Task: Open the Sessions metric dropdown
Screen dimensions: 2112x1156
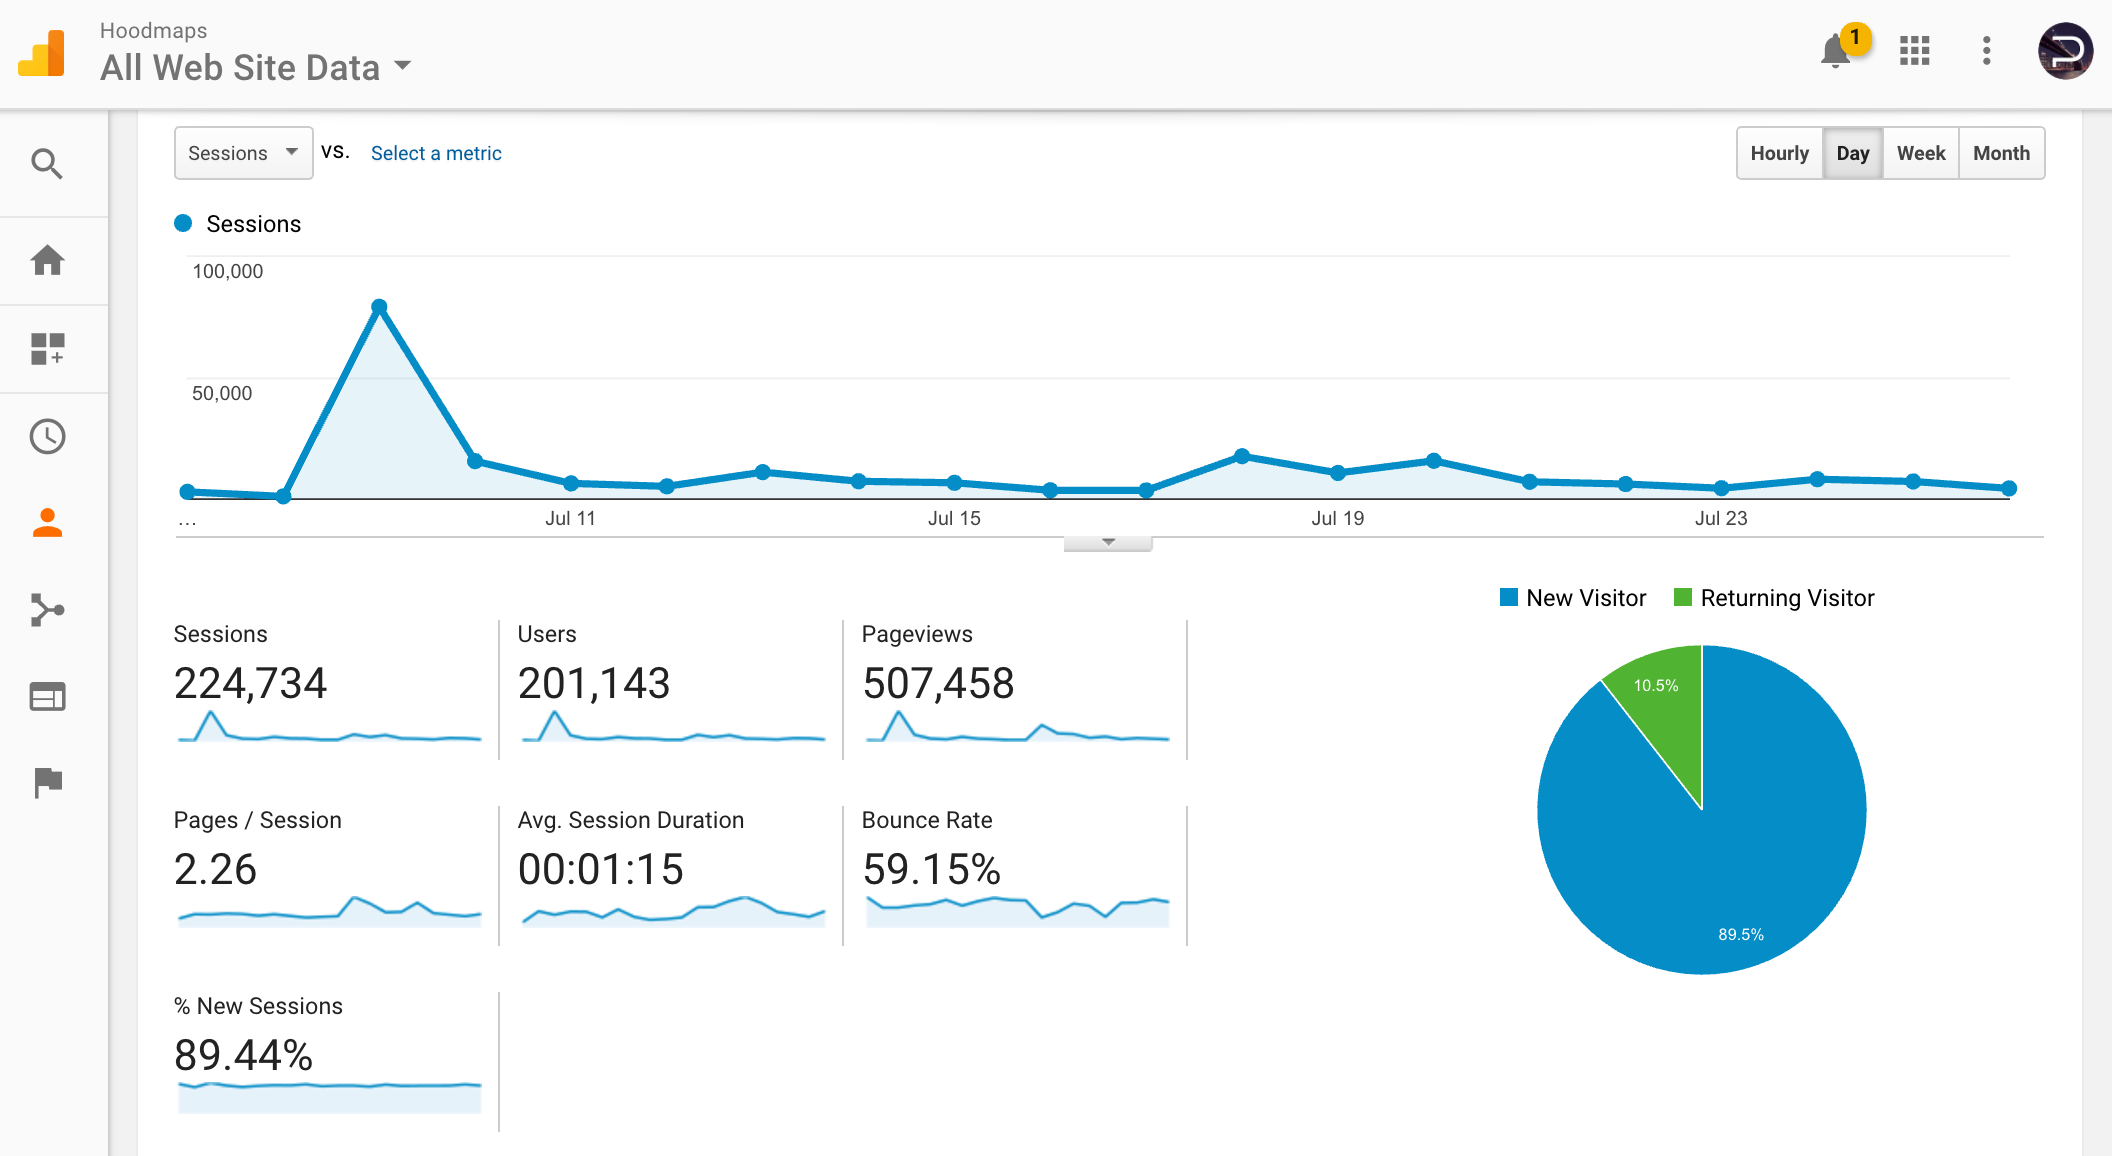Action: pyautogui.click(x=243, y=153)
